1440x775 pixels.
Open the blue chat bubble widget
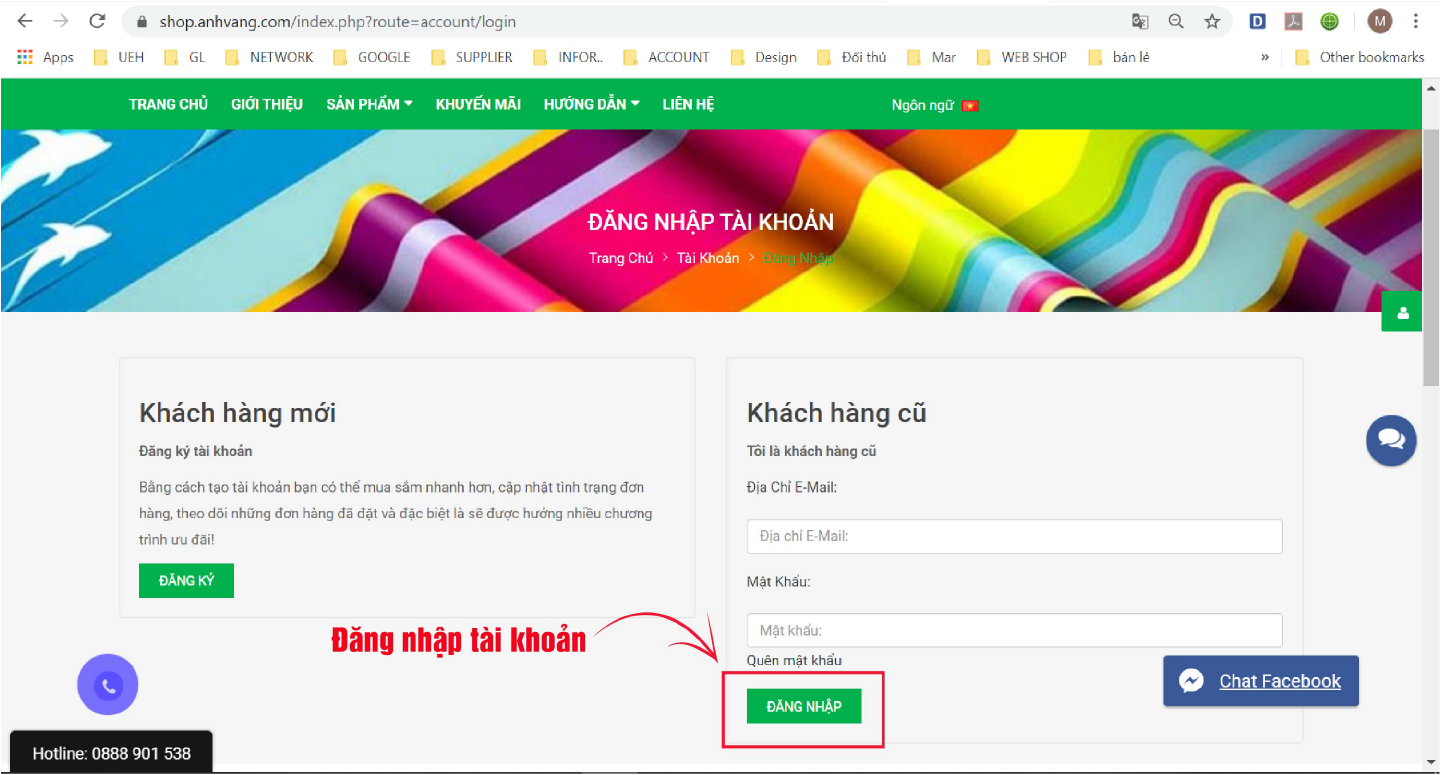tap(1391, 440)
